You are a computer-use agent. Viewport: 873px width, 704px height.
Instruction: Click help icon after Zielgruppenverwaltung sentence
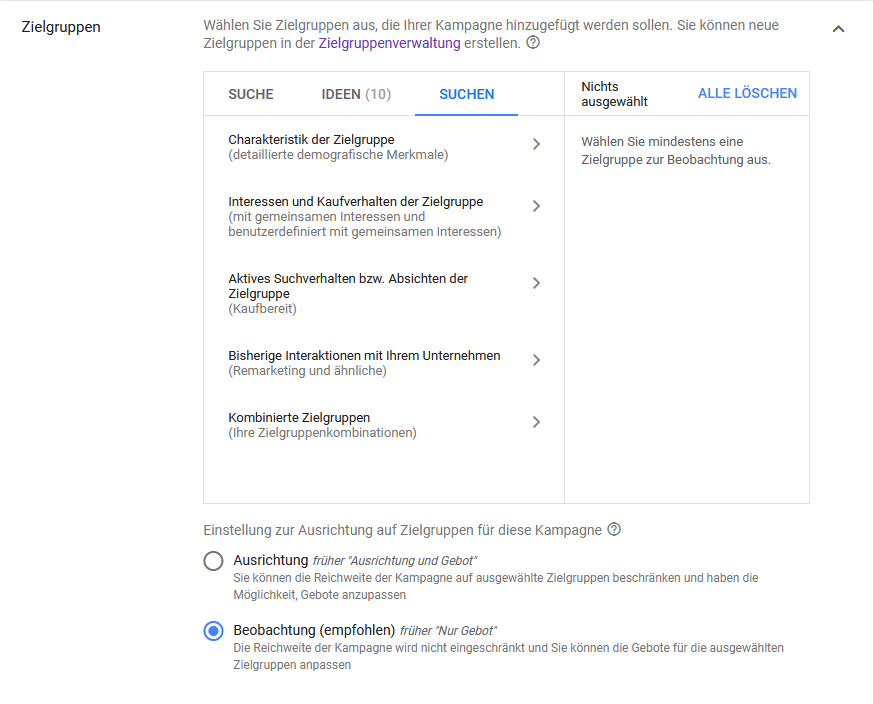click(533, 43)
